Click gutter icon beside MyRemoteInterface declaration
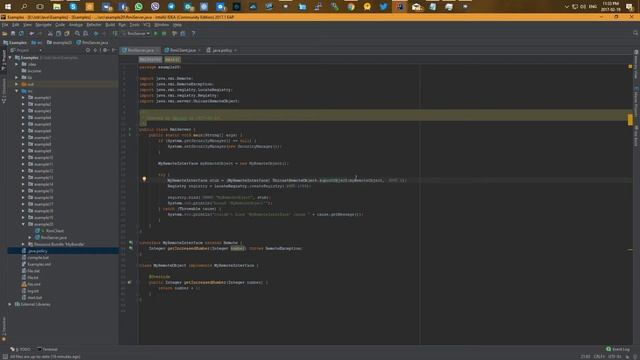Viewport: 640px width, 360px height. (x=131, y=243)
